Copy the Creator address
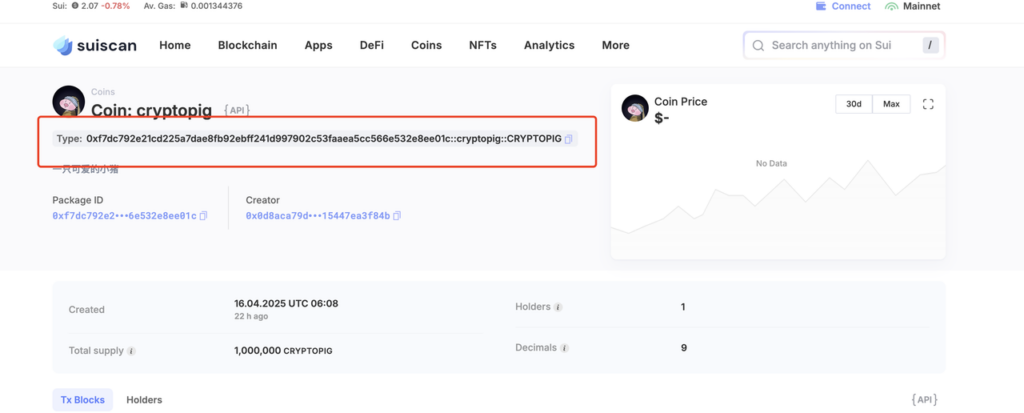1024x413 pixels. coord(397,216)
